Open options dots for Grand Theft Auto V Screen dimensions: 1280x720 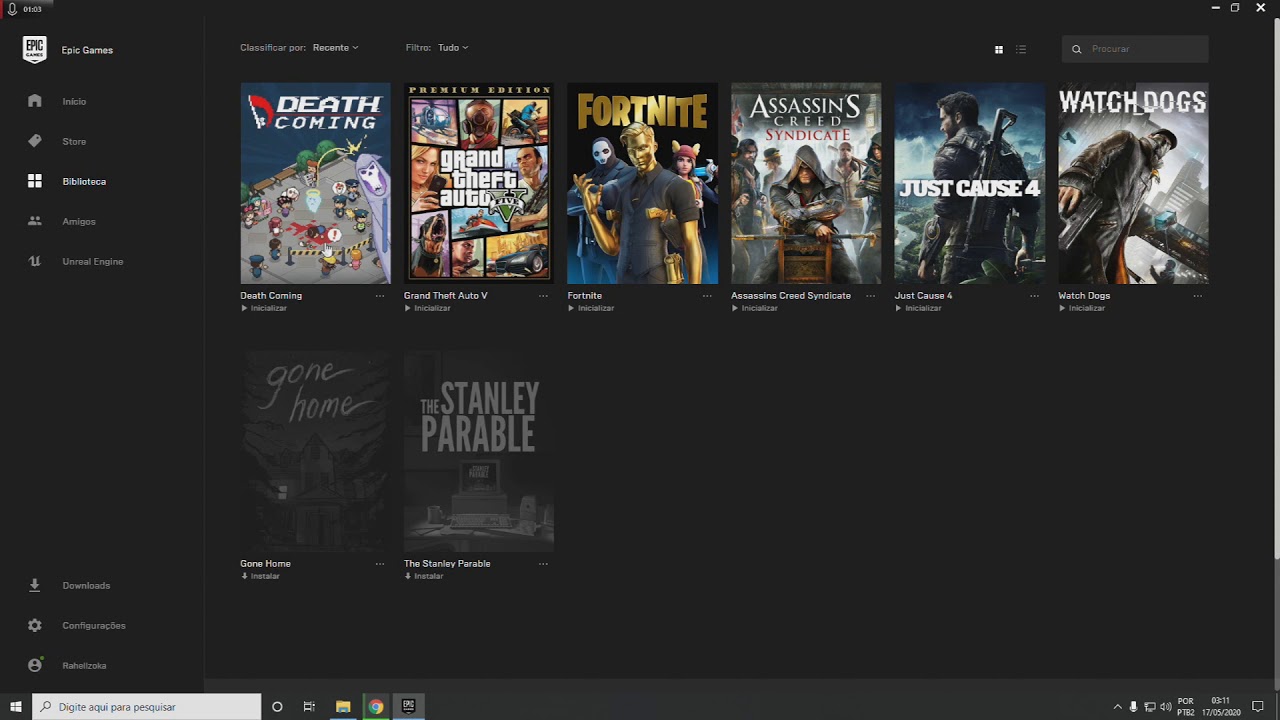pos(543,296)
